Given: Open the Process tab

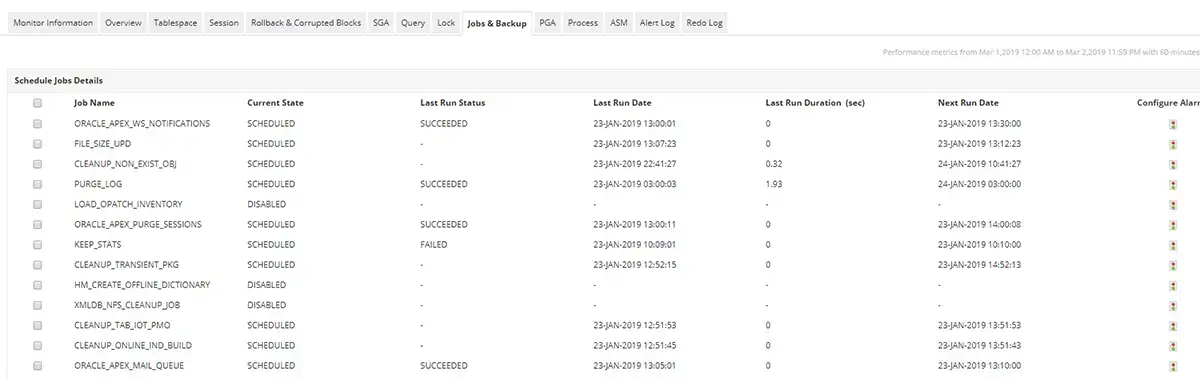Looking at the screenshot, I should pos(583,22).
